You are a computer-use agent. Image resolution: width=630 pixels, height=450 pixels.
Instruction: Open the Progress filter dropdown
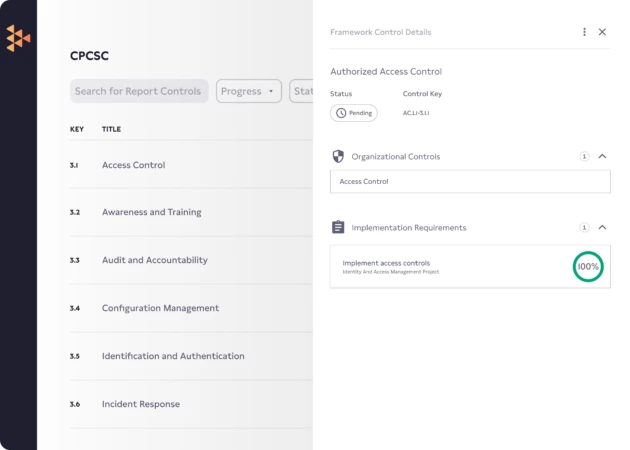pyautogui.click(x=248, y=91)
